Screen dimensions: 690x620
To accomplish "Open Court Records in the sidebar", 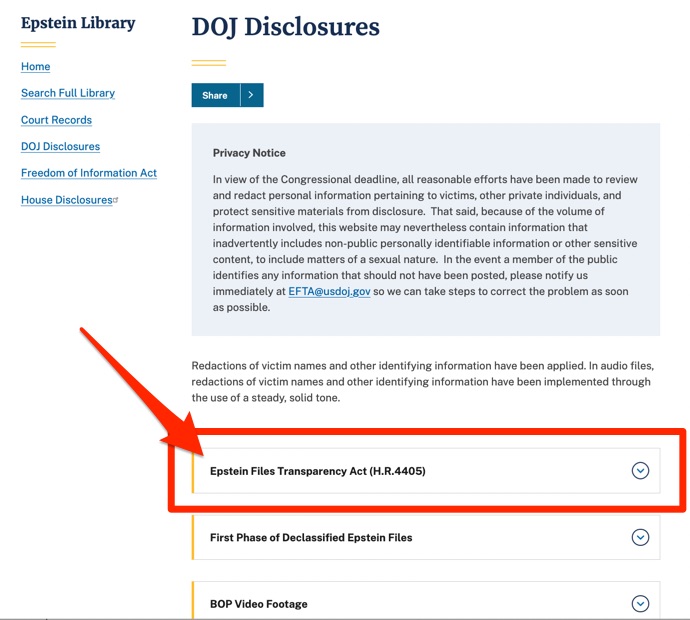I will pos(56,120).
